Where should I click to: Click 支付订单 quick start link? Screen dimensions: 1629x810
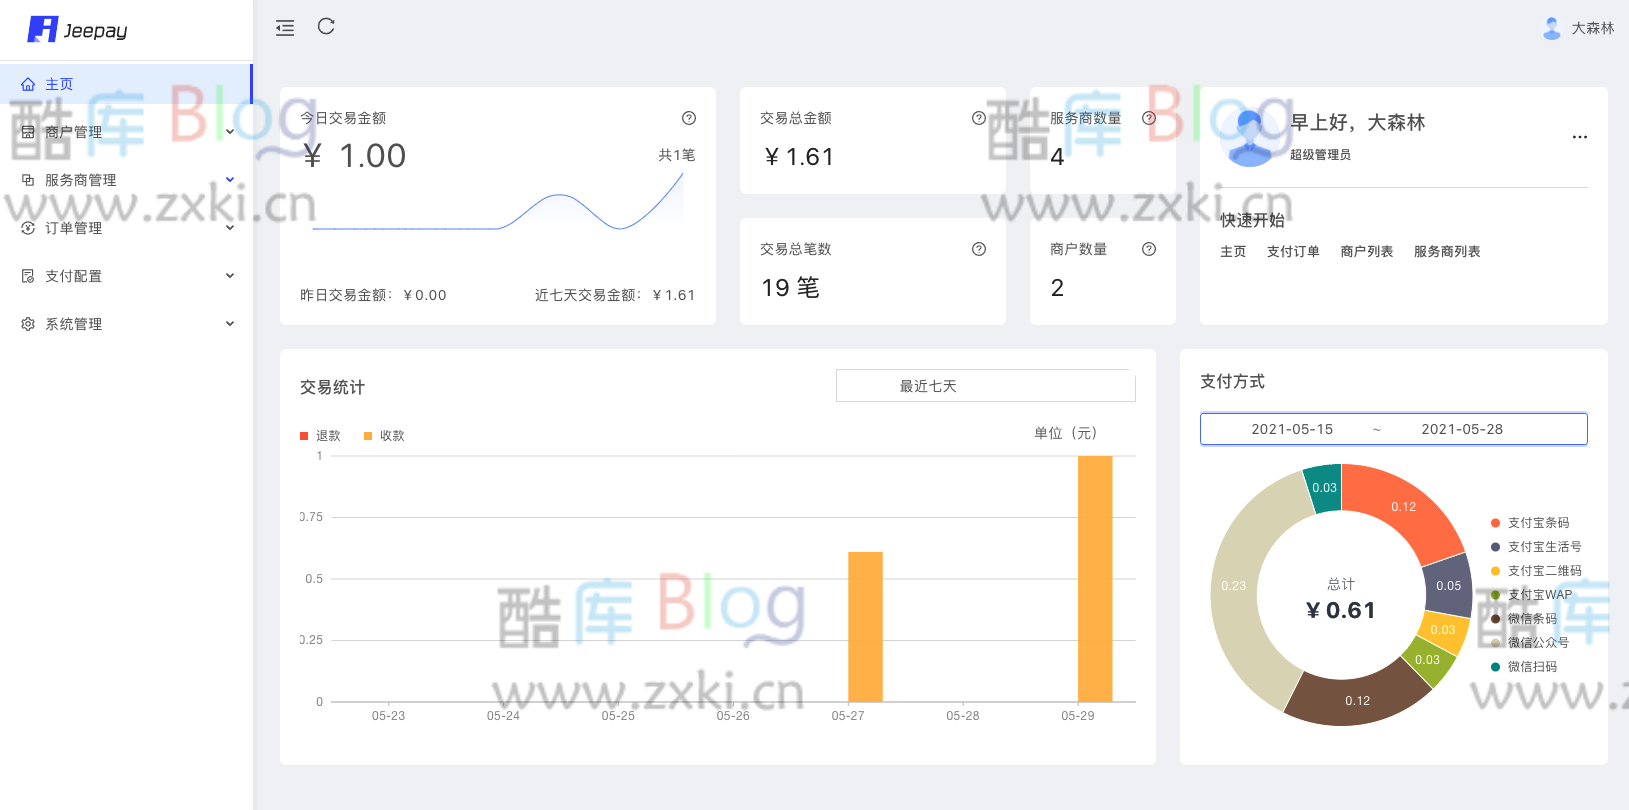[1293, 252]
